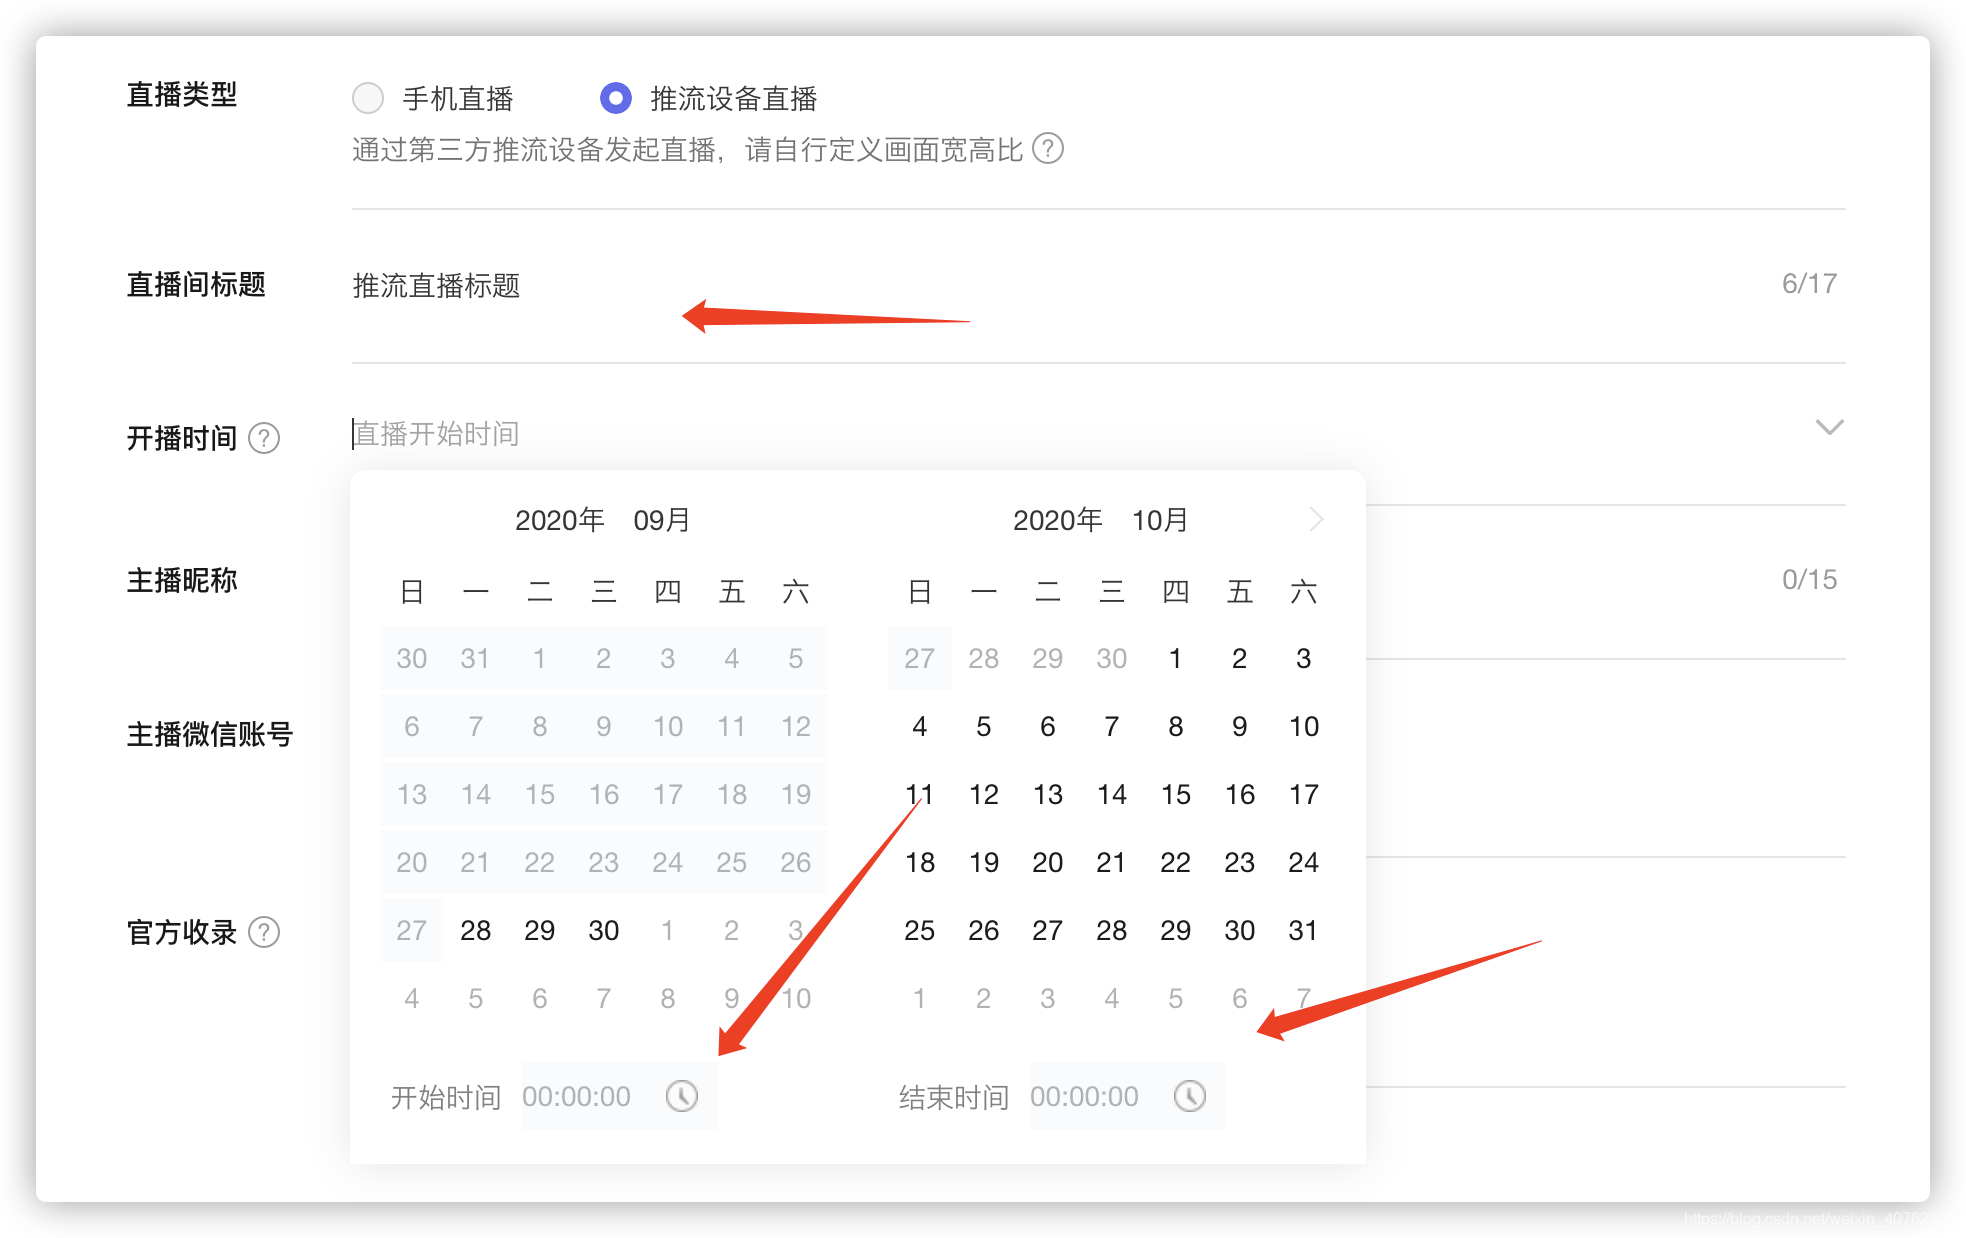
Task: Click the 开始时间 00:00:00 time field
Action: pos(577,1097)
